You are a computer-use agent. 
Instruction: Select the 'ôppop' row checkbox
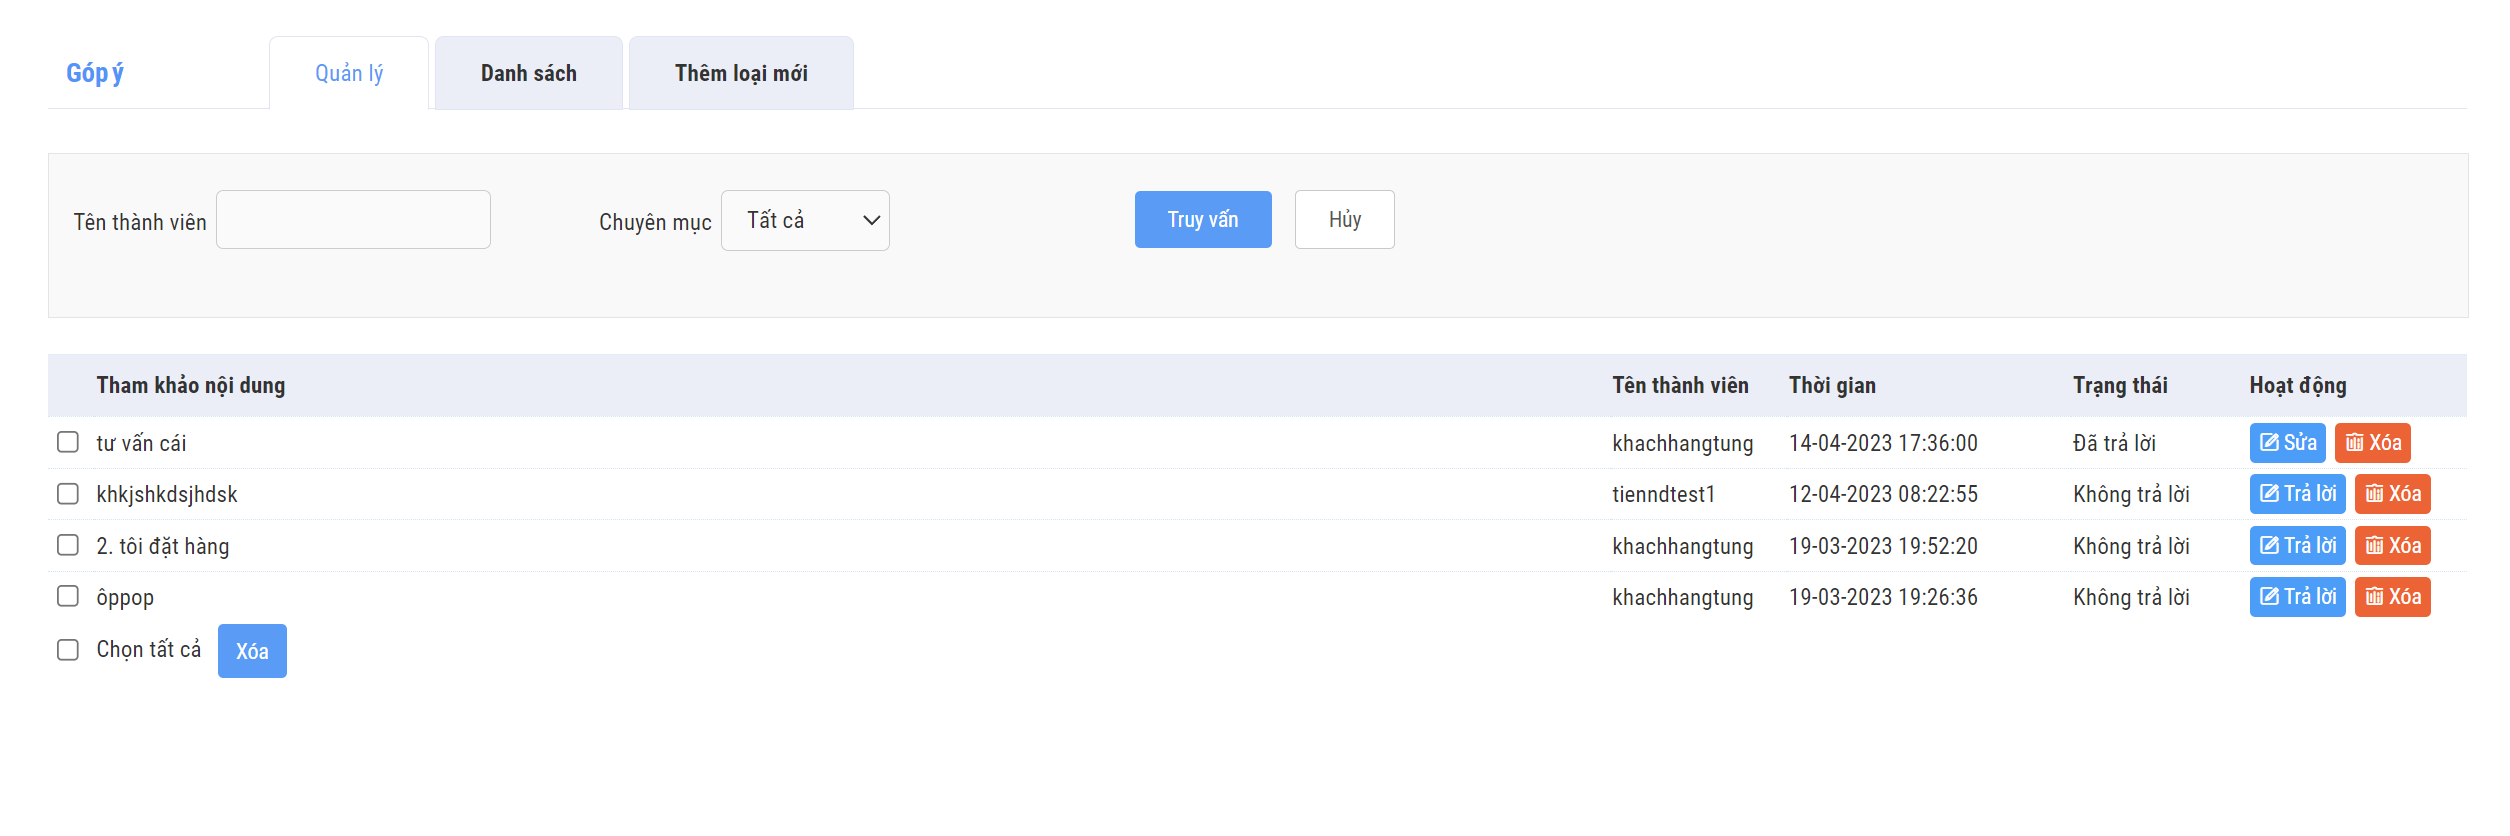(68, 596)
